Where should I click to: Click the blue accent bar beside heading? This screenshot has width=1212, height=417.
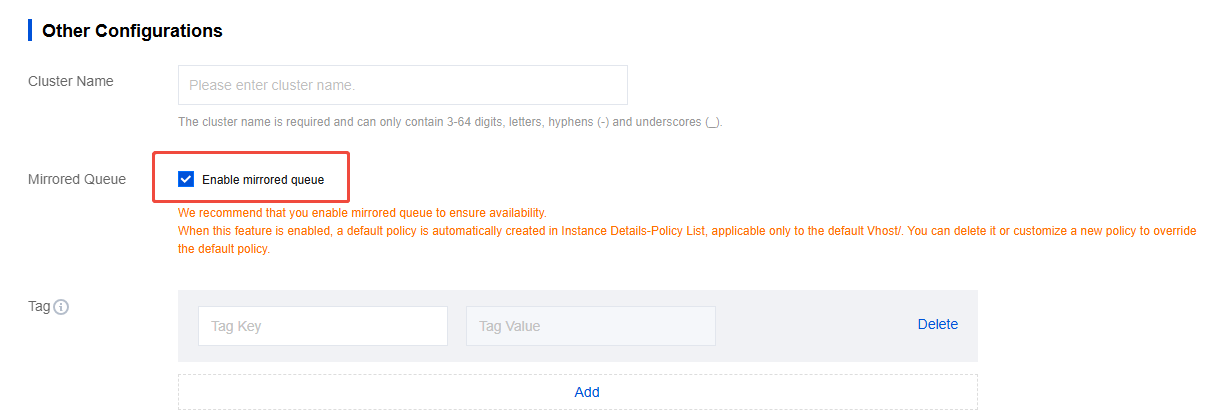pyautogui.click(x=30, y=30)
